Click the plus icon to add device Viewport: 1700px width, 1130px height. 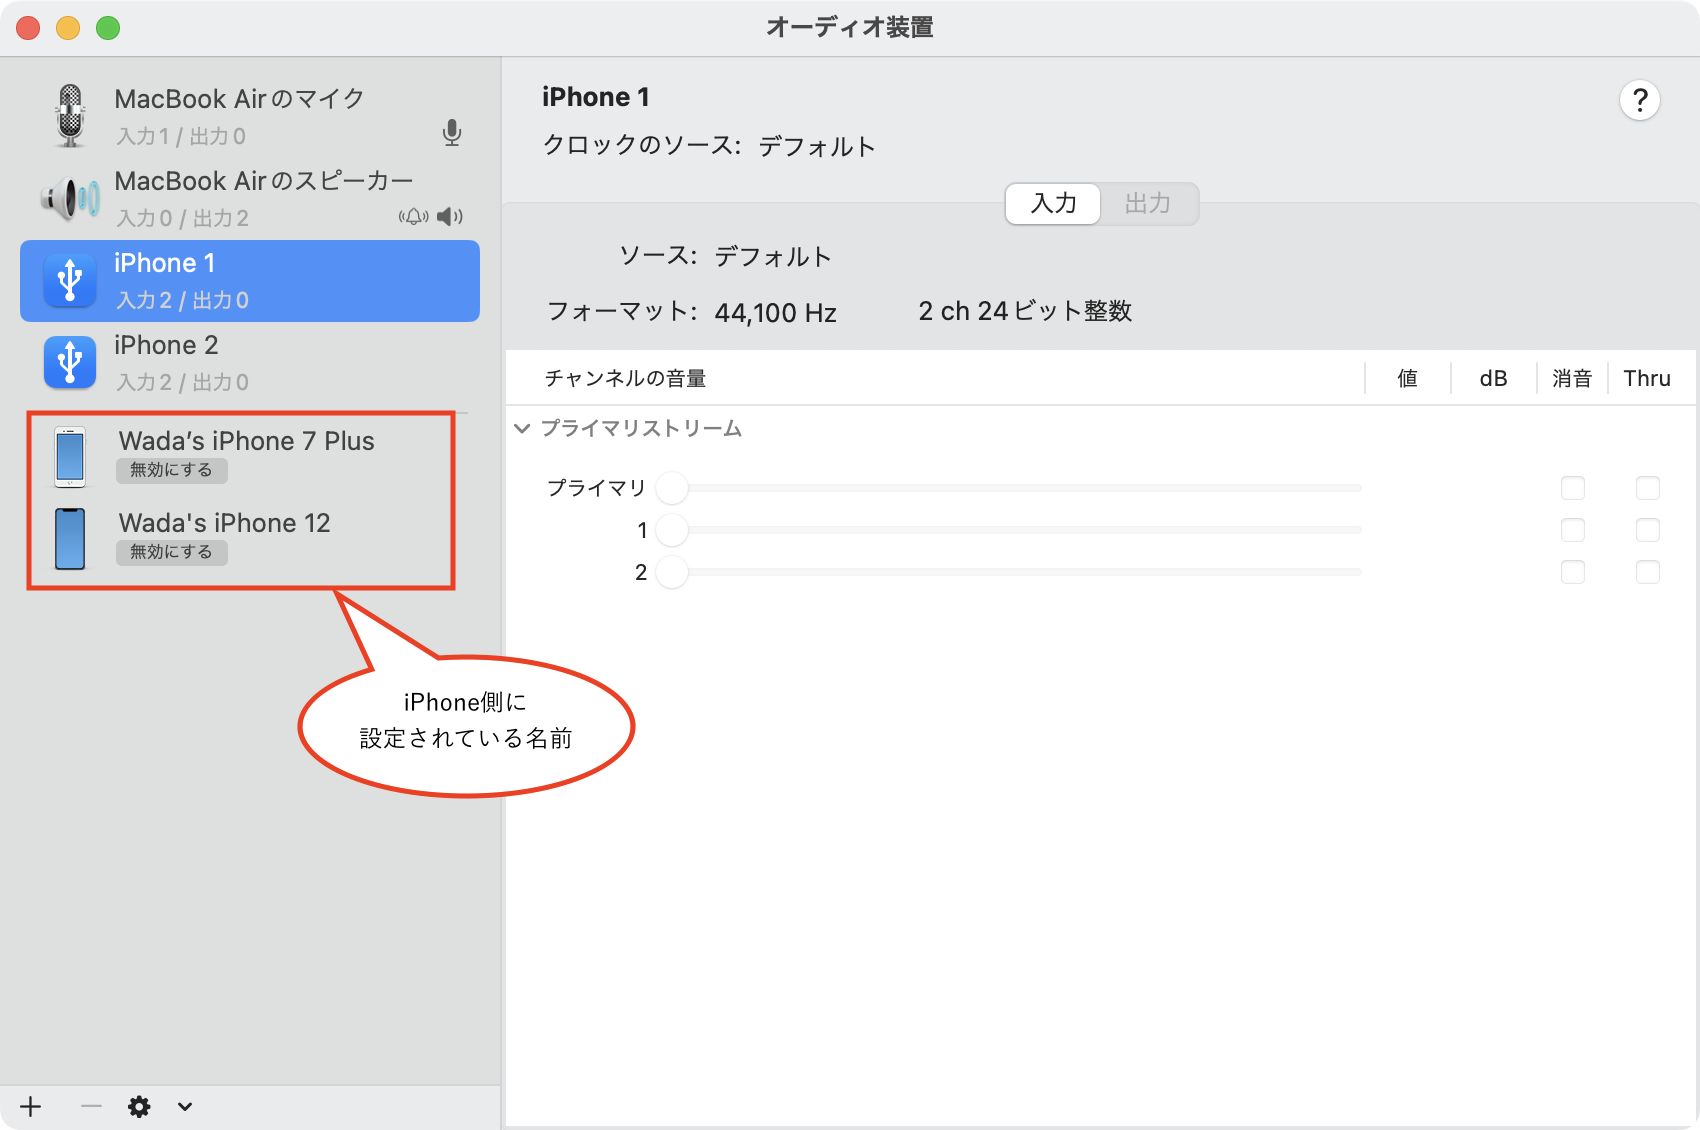31,1106
